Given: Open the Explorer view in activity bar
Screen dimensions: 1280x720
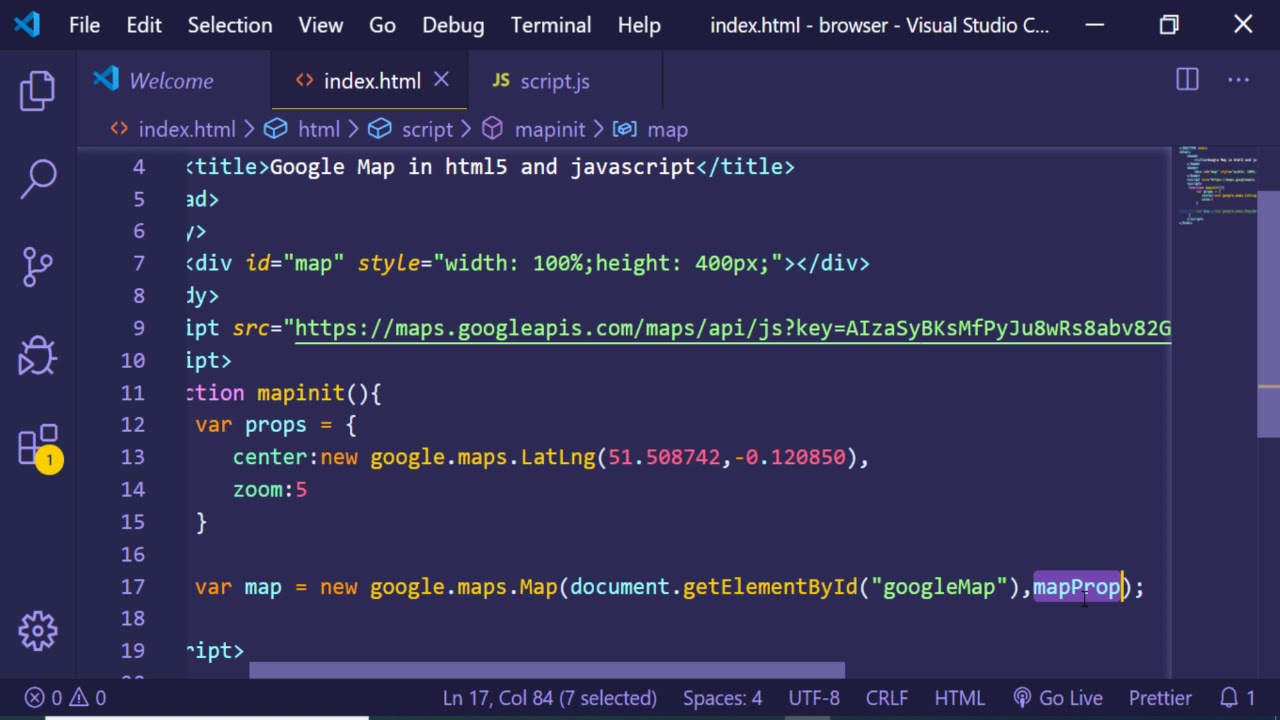Looking at the screenshot, I should tap(38, 91).
